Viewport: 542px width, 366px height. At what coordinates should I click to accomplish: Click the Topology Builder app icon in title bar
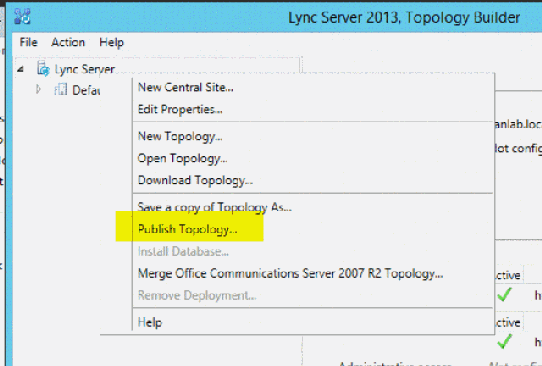(x=22, y=16)
